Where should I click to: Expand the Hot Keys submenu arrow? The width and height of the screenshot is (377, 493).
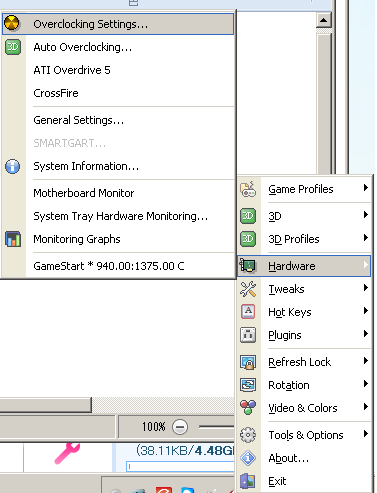pyautogui.click(x=366, y=311)
